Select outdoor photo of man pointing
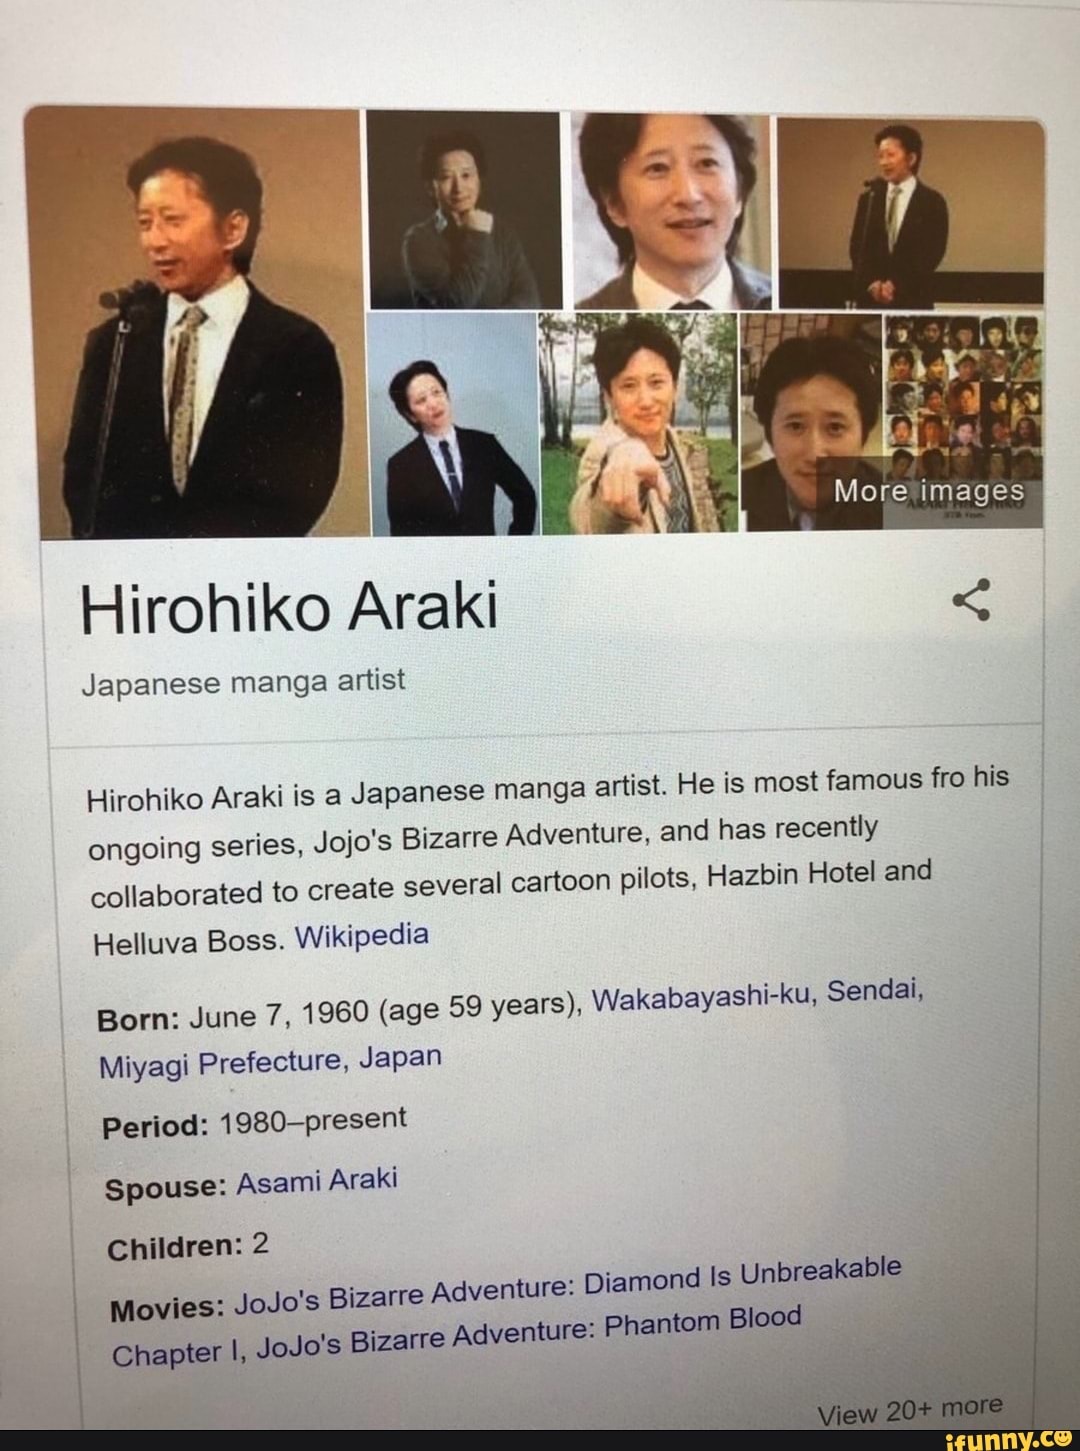The height and width of the screenshot is (1451, 1080). tap(638, 421)
